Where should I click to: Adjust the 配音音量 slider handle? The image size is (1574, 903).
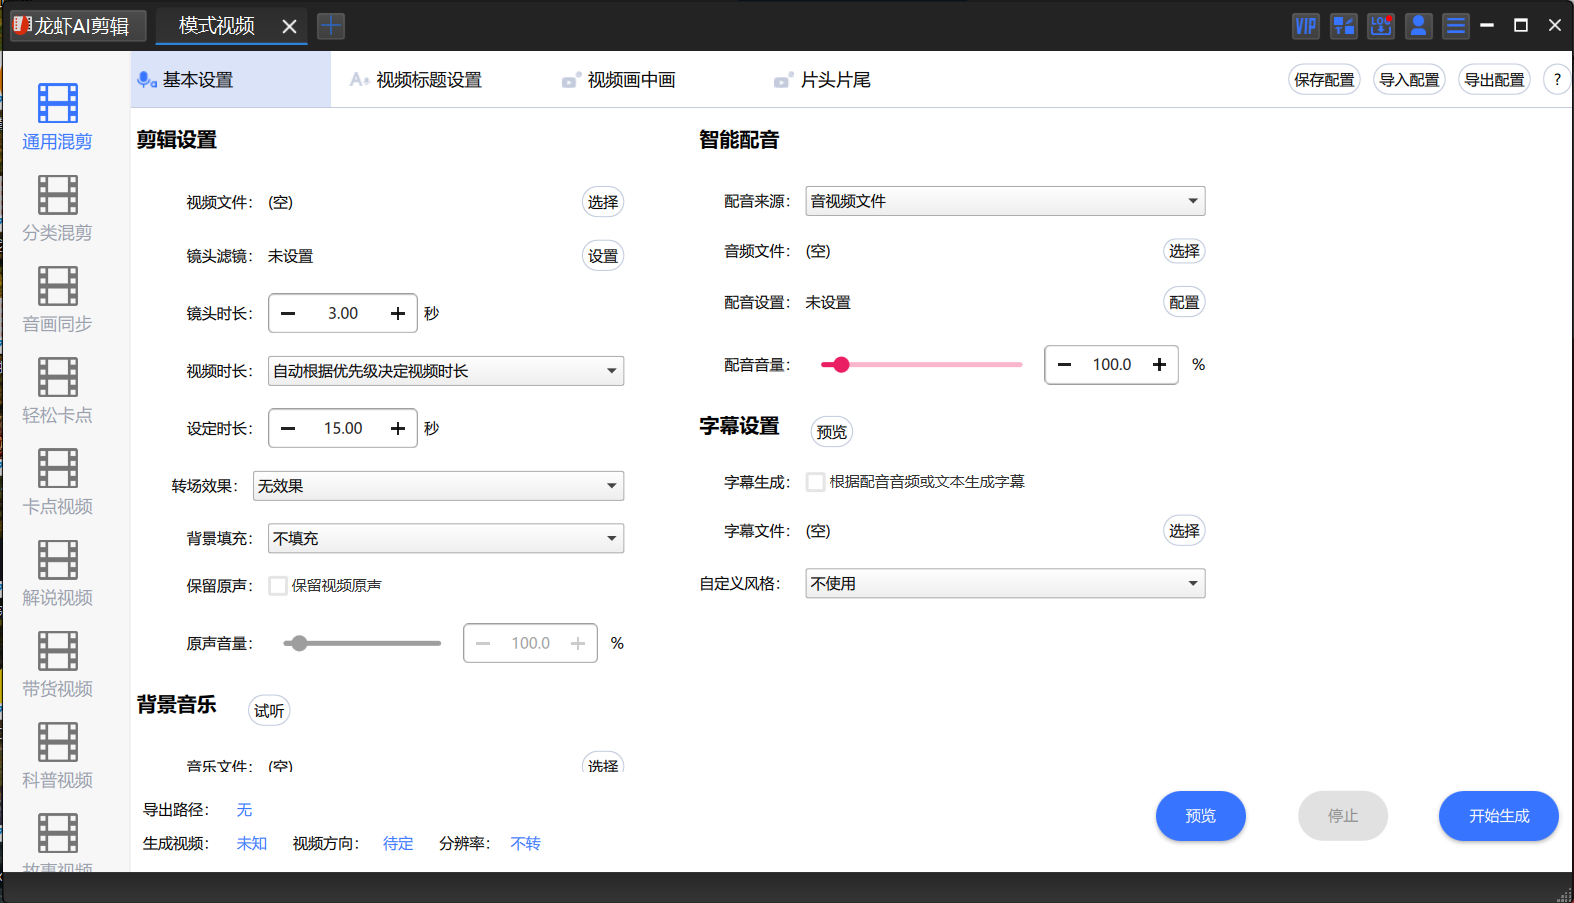841,365
